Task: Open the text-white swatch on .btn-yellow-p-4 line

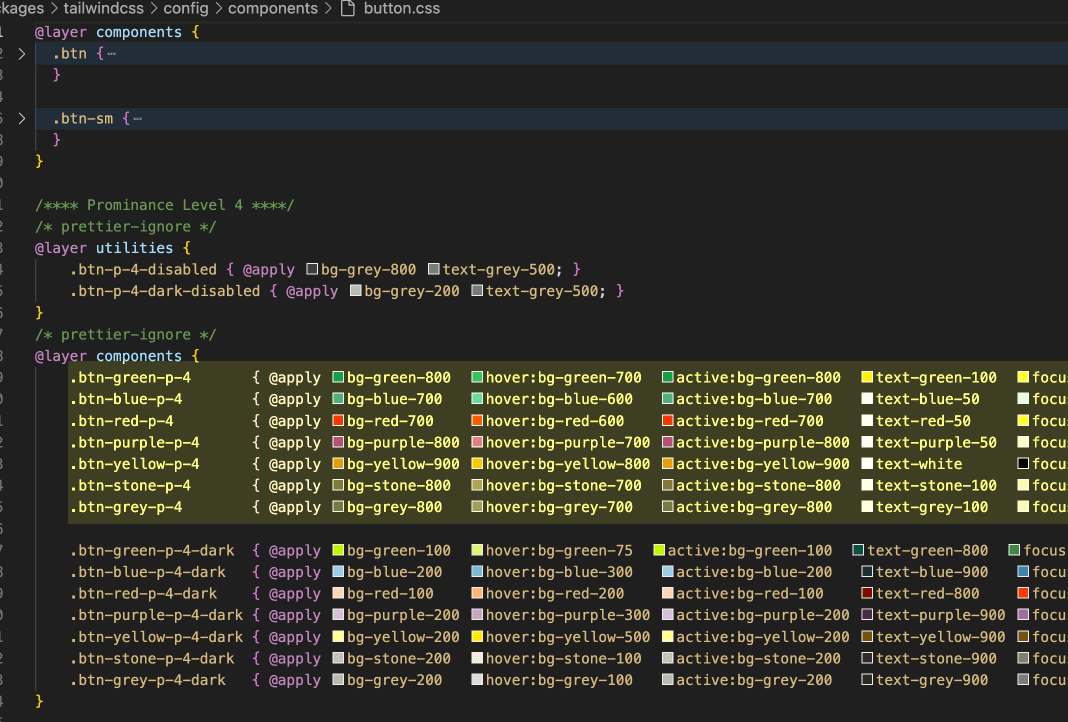Action: pos(867,464)
